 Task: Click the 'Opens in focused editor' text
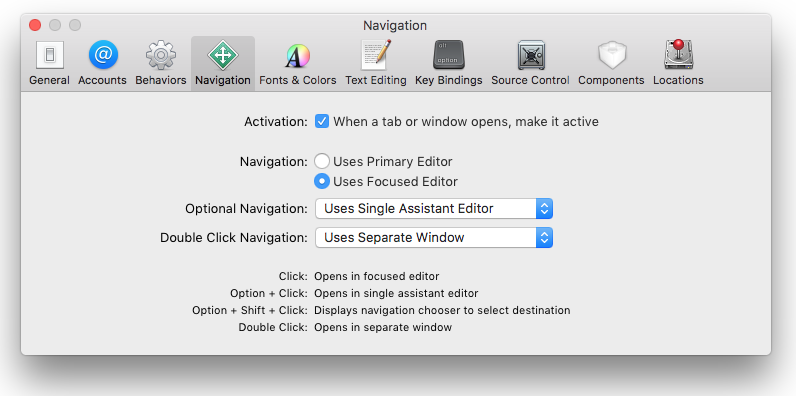click(377, 276)
